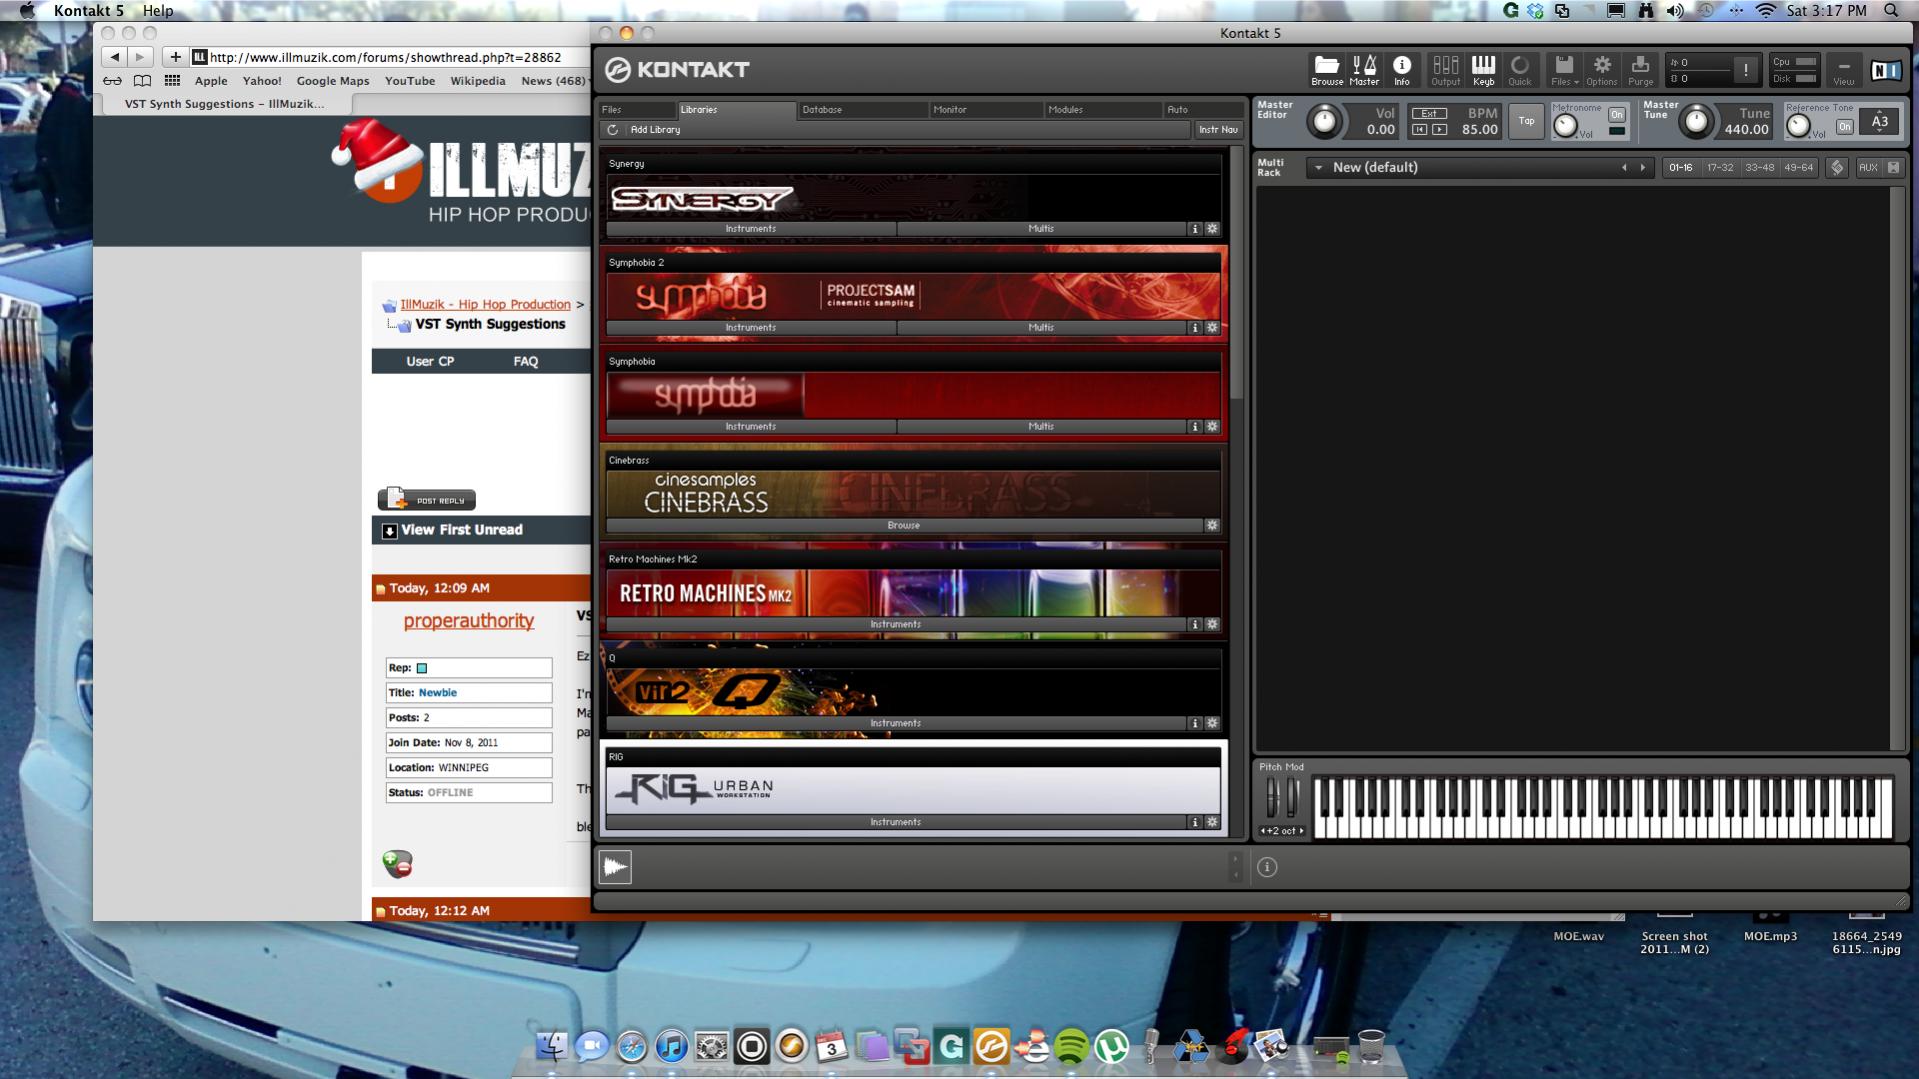Switch to the Modules browser tab
The image size is (1919, 1079).
[x=1101, y=110]
